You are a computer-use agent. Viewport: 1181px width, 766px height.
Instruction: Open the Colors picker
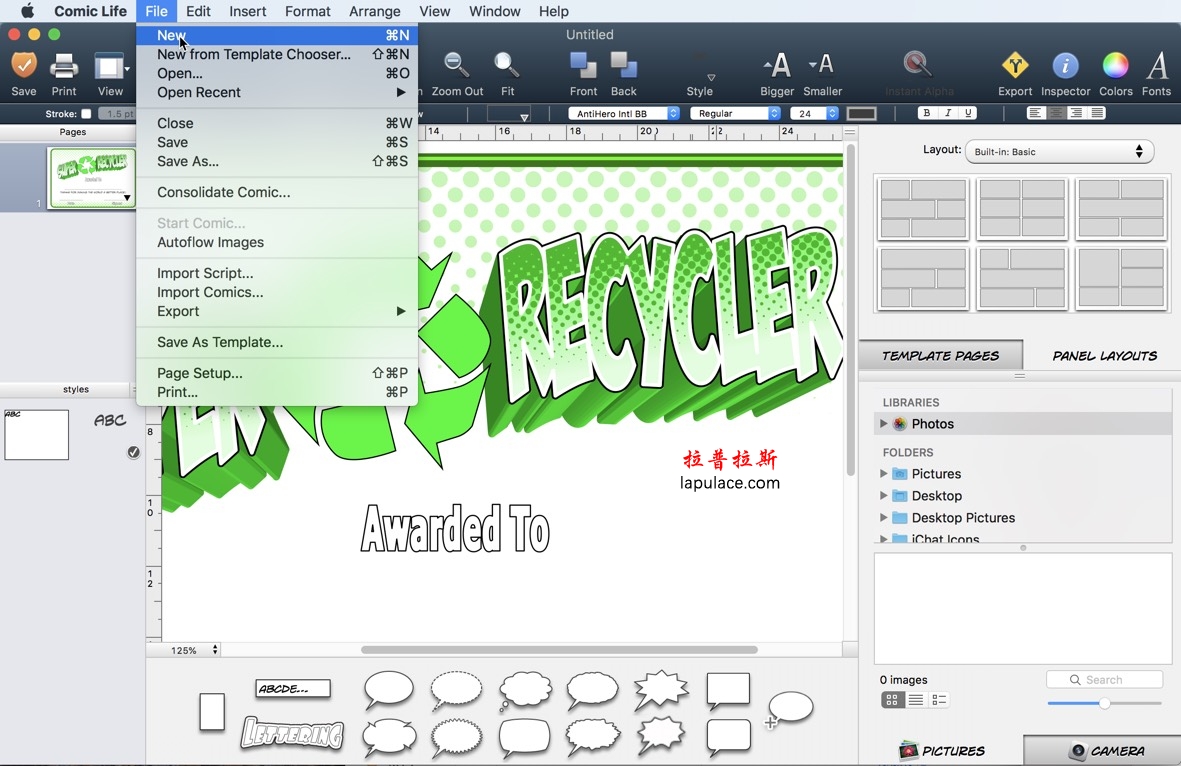(x=1115, y=66)
